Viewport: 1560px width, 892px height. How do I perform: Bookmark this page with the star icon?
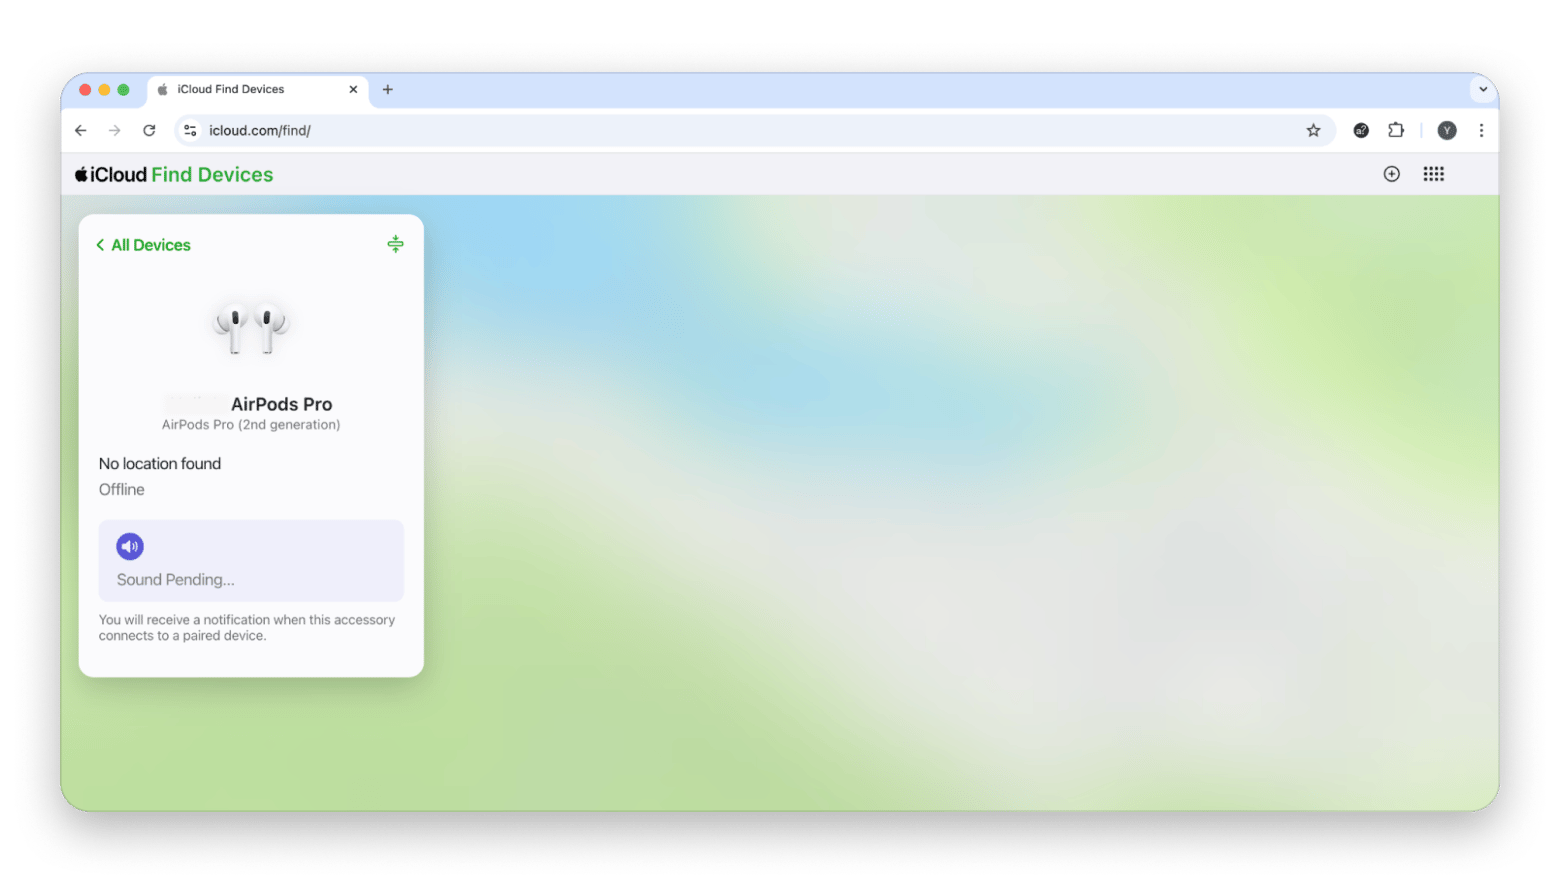click(x=1313, y=131)
